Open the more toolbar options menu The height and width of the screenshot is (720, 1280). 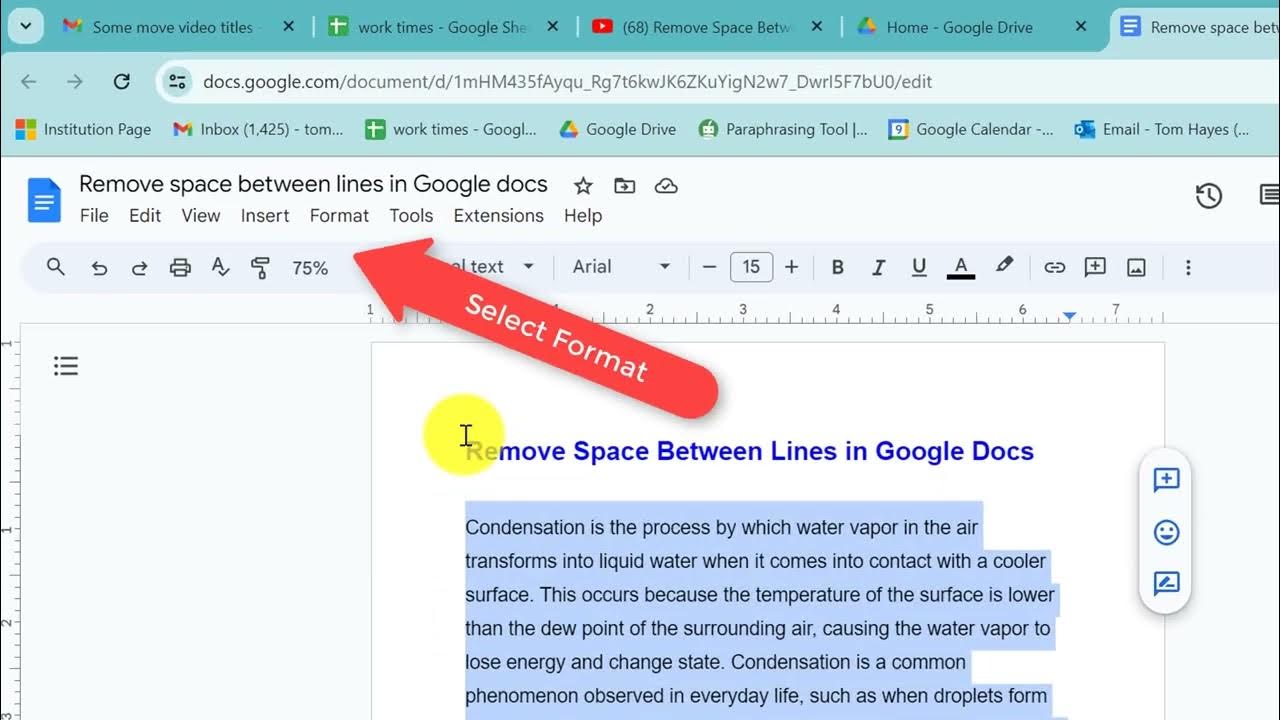[1188, 267]
